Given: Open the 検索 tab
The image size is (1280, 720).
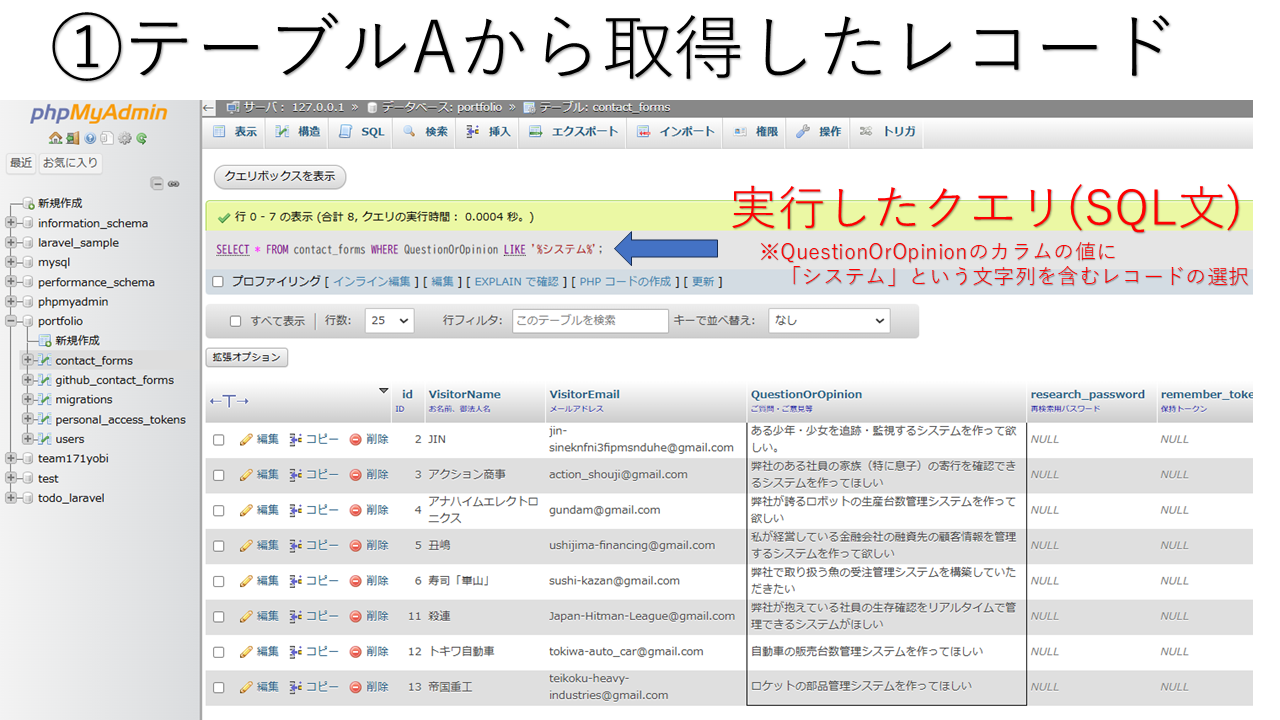Looking at the screenshot, I should click(x=425, y=132).
